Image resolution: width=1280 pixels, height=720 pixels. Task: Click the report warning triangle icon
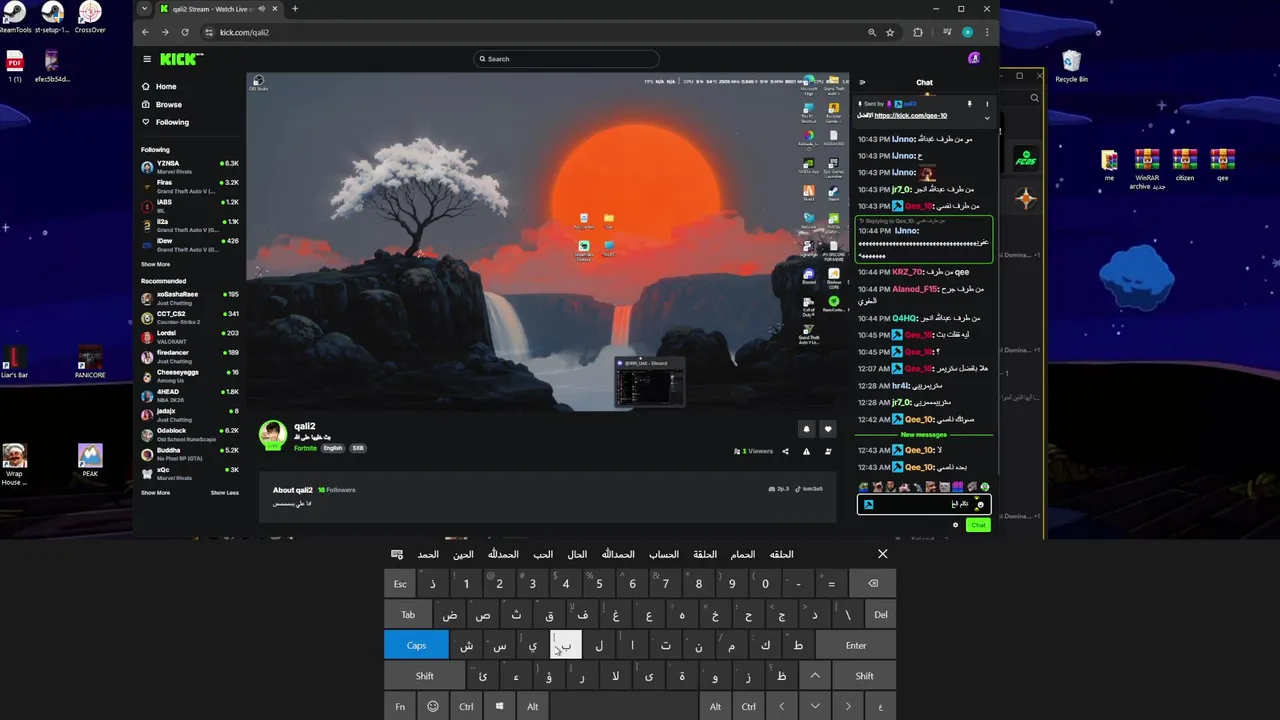coord(806,451)
